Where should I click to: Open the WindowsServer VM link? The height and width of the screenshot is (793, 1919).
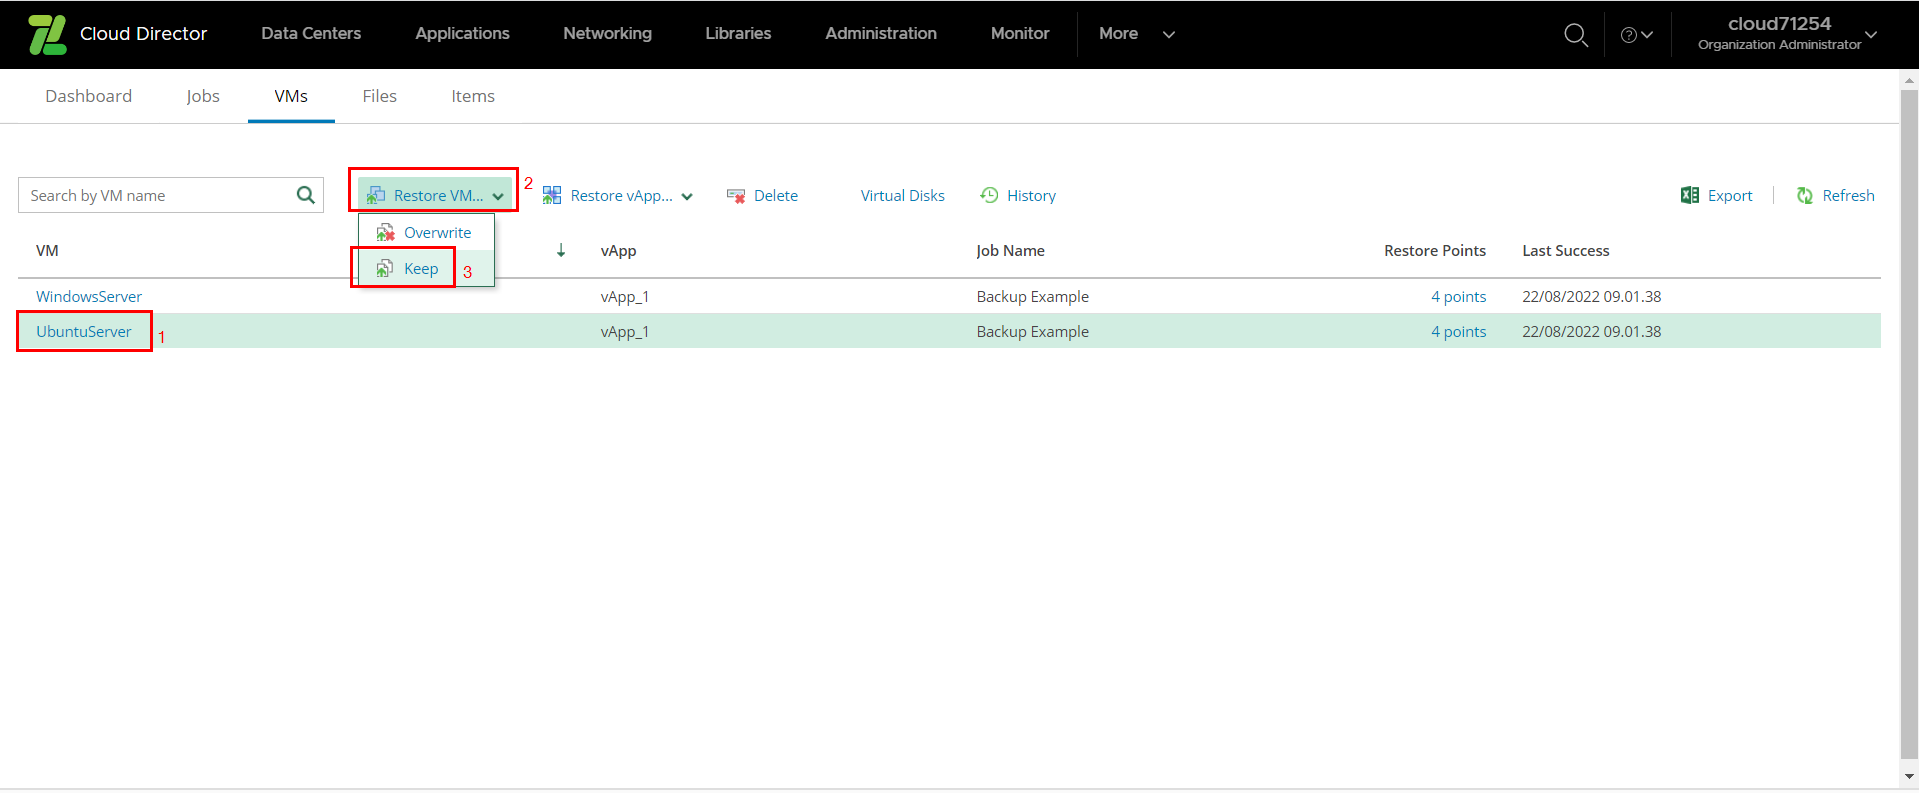click(89, 296)
